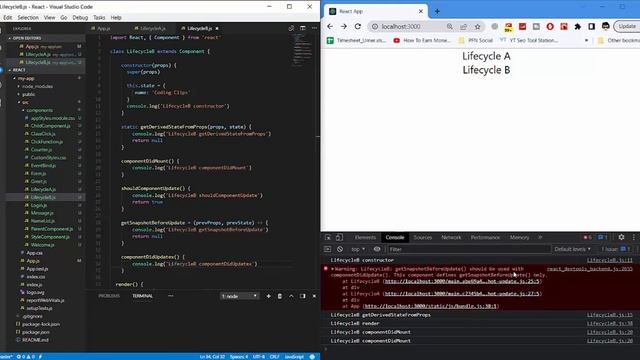Viewport: 640px width, 360px height.
Task: Open the VS Code View menu
Action: point(49,18)
